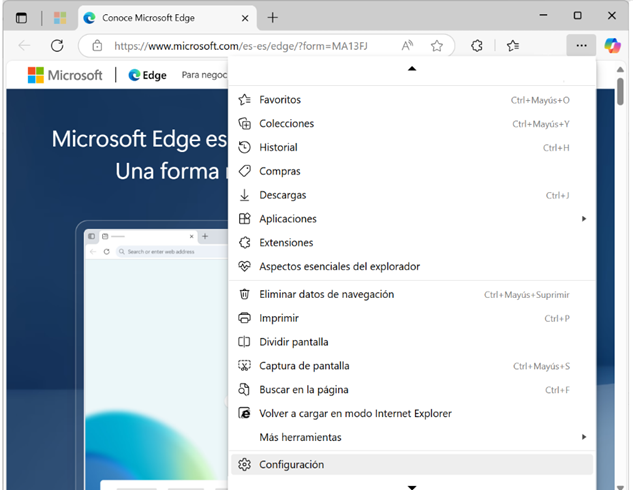The height and width of the screenshot is (490, 633).
Task: Open Favorites list toolbar icon
Action: [x=513, y=46]
